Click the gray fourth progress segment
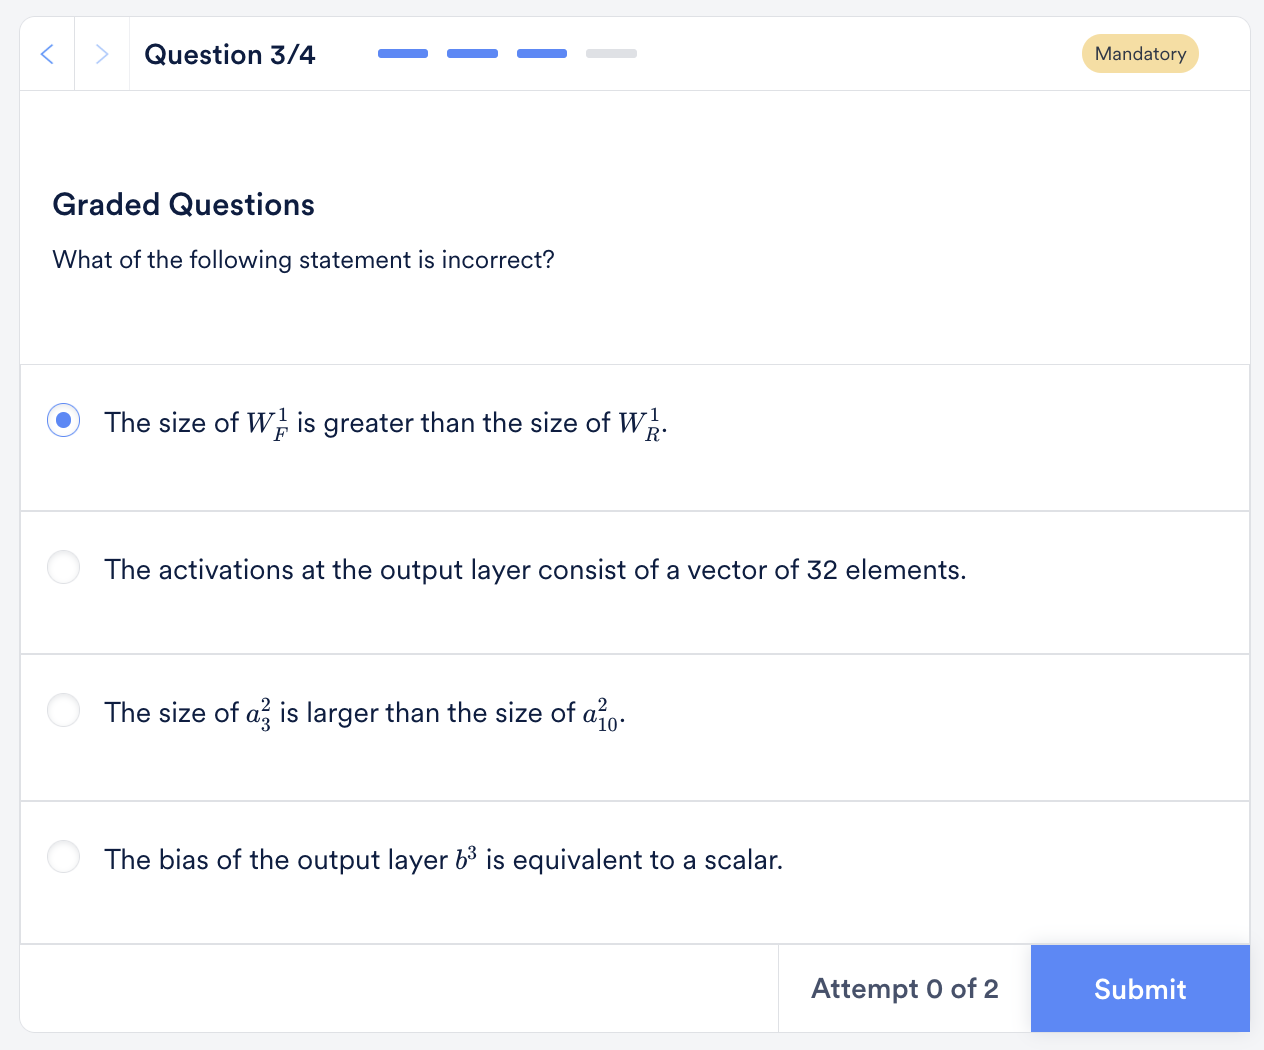This screenshot has width=1264, height=1050. pyautogui.click(x=611, y=53)
